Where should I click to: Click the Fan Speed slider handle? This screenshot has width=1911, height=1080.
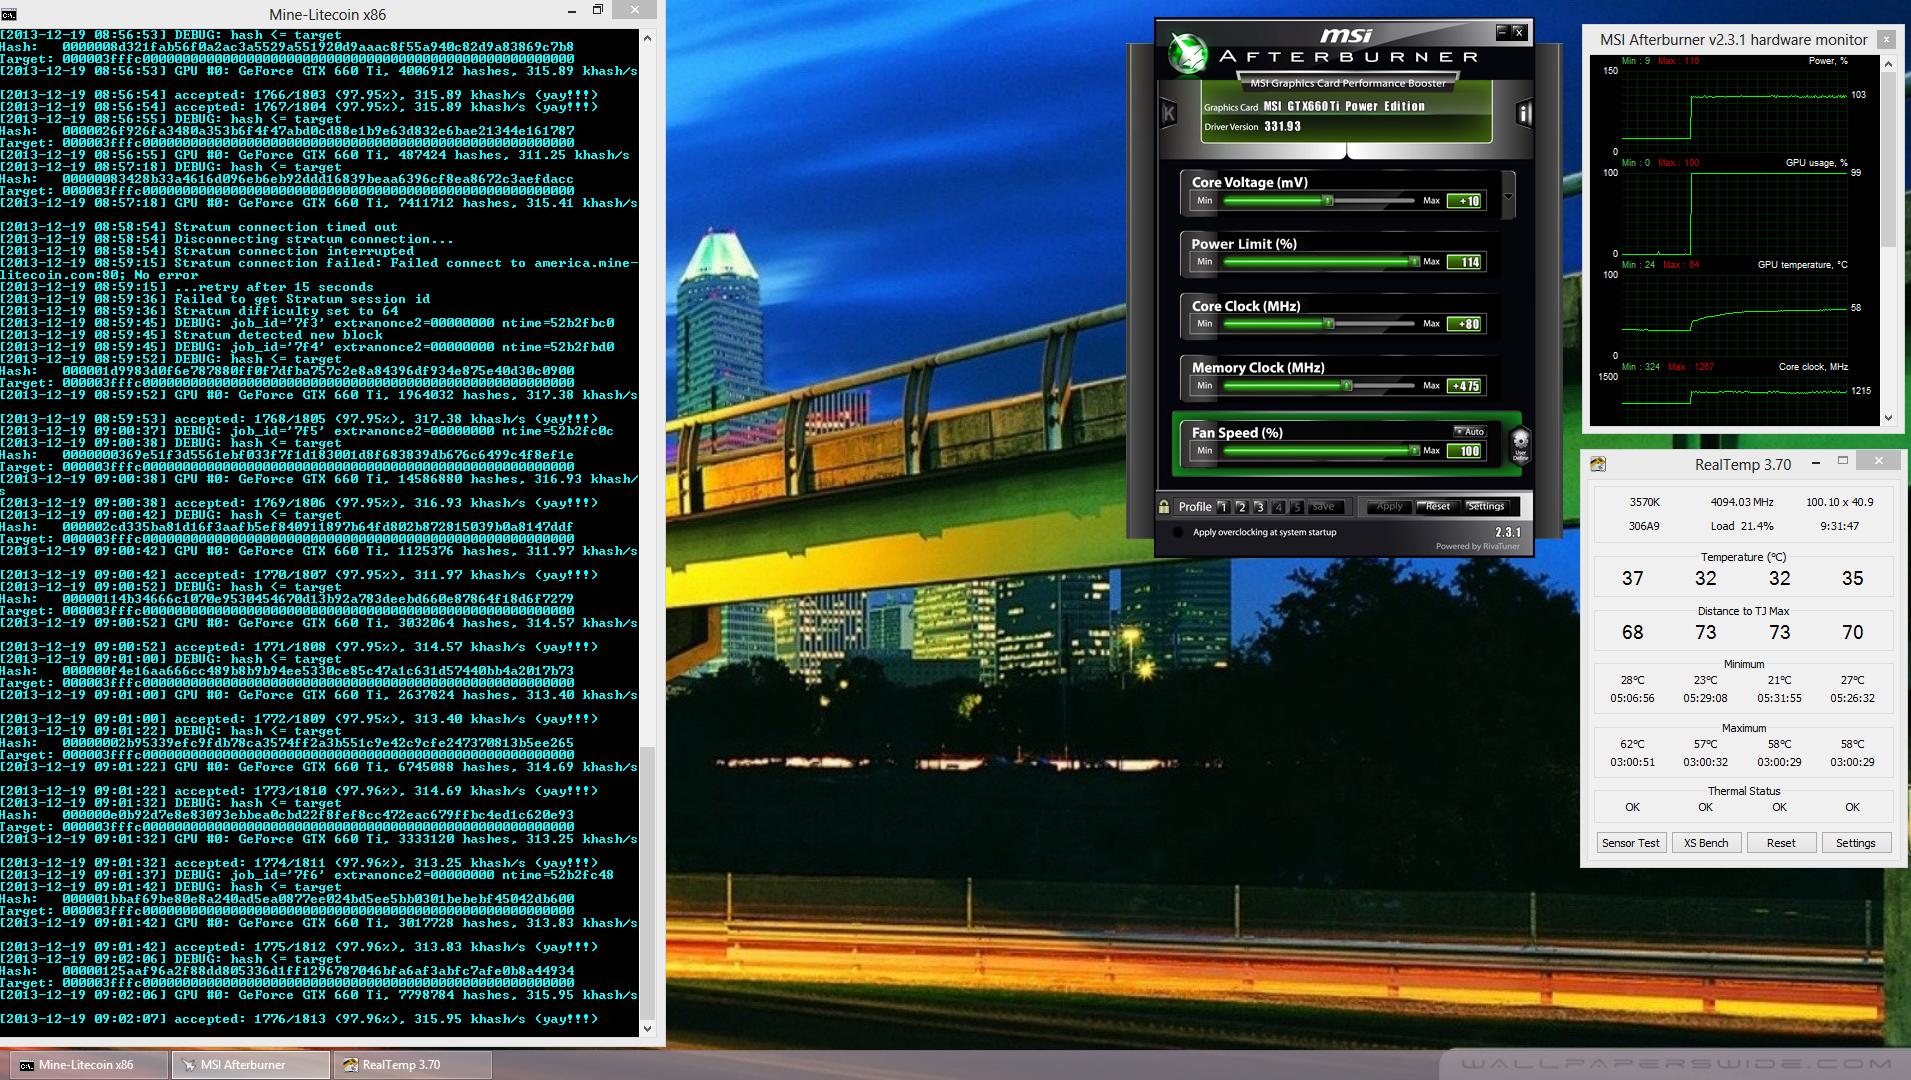pos(1414,450)
